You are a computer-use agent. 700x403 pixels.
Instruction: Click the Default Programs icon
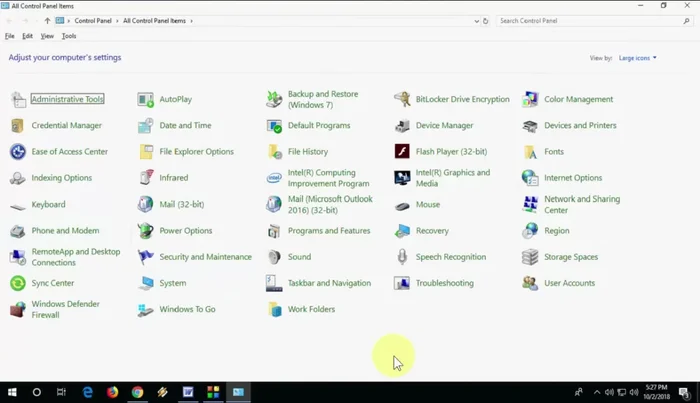click(x=274, y=126)
